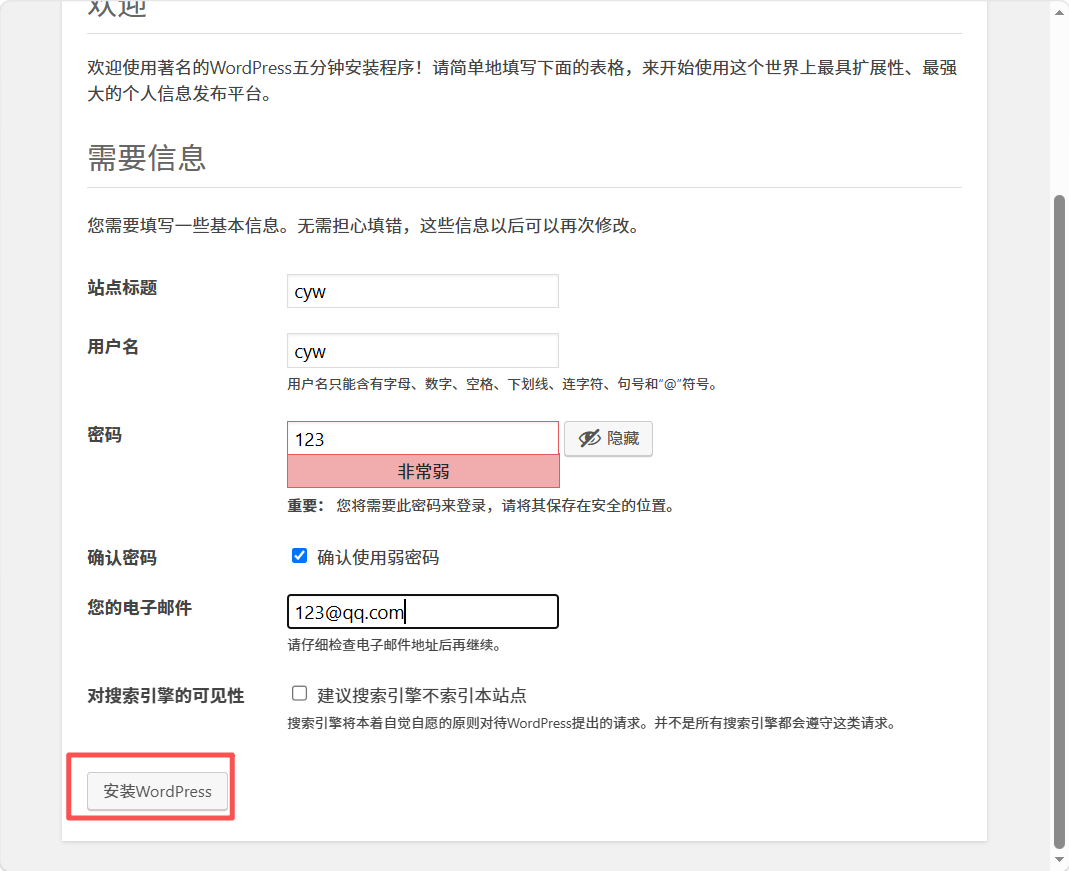Click the 您需要填写一些基本信息 paragraph
The height and width of the screenshot is (871, 1069).
pos(365,226)
